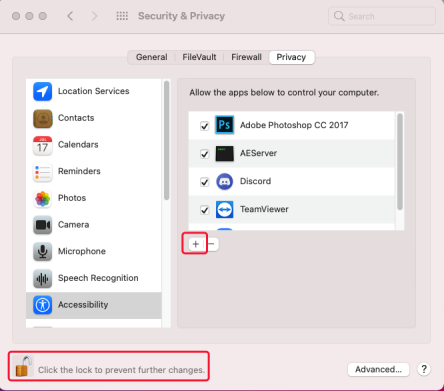Switch to the Firewall tab
The image size is (444, 391).
[x=246, y=57]
